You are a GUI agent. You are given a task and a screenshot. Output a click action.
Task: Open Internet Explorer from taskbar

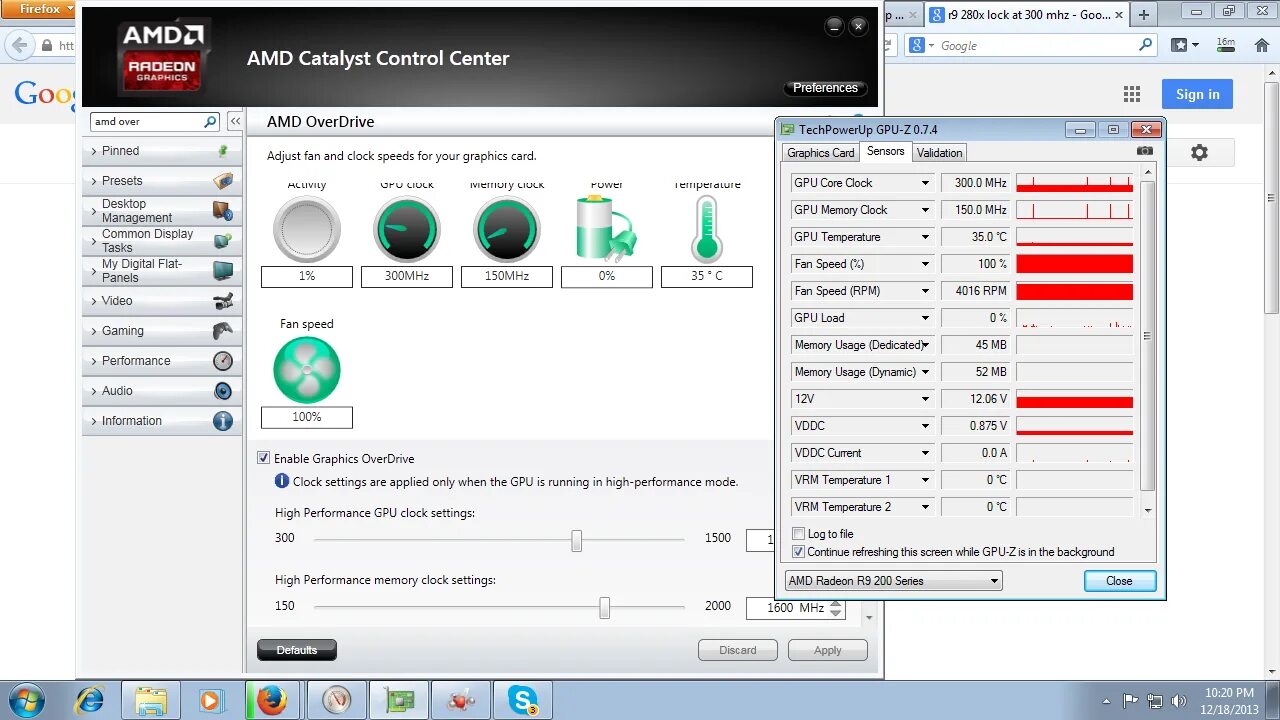[x=89, y=700]
